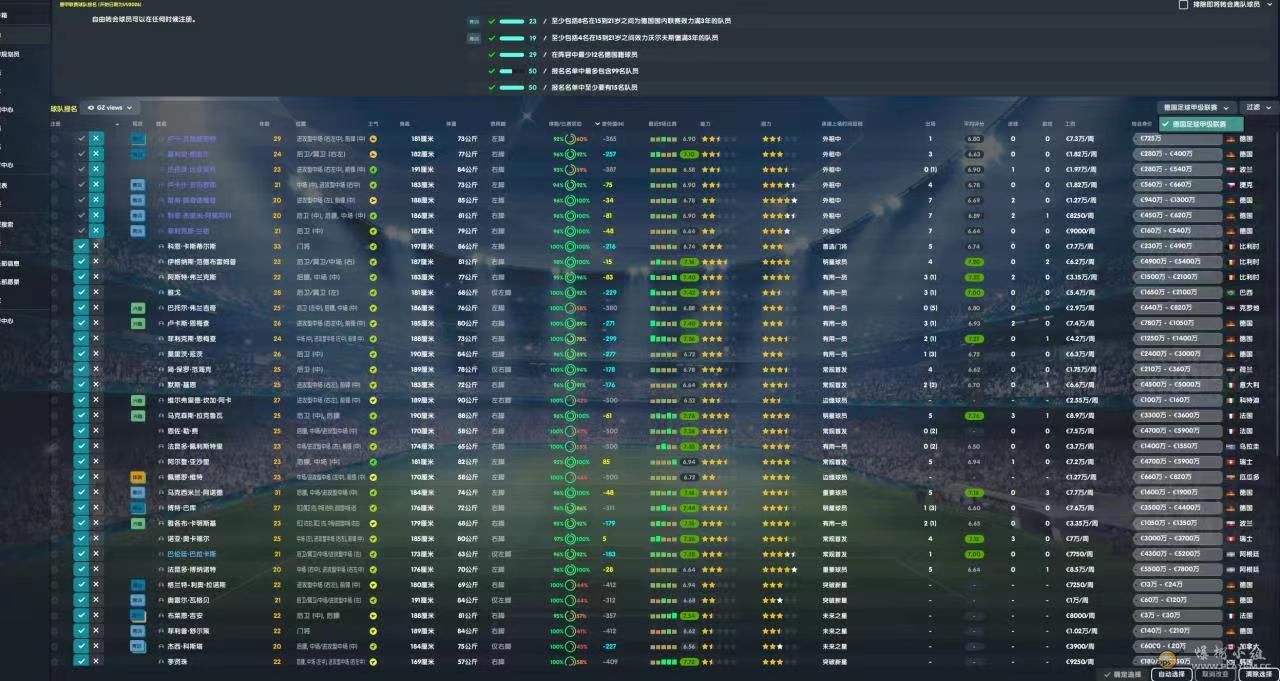
Task: Expand the 德国足球甲级联赛 competition dropdown
Action: coord(1195,107)
